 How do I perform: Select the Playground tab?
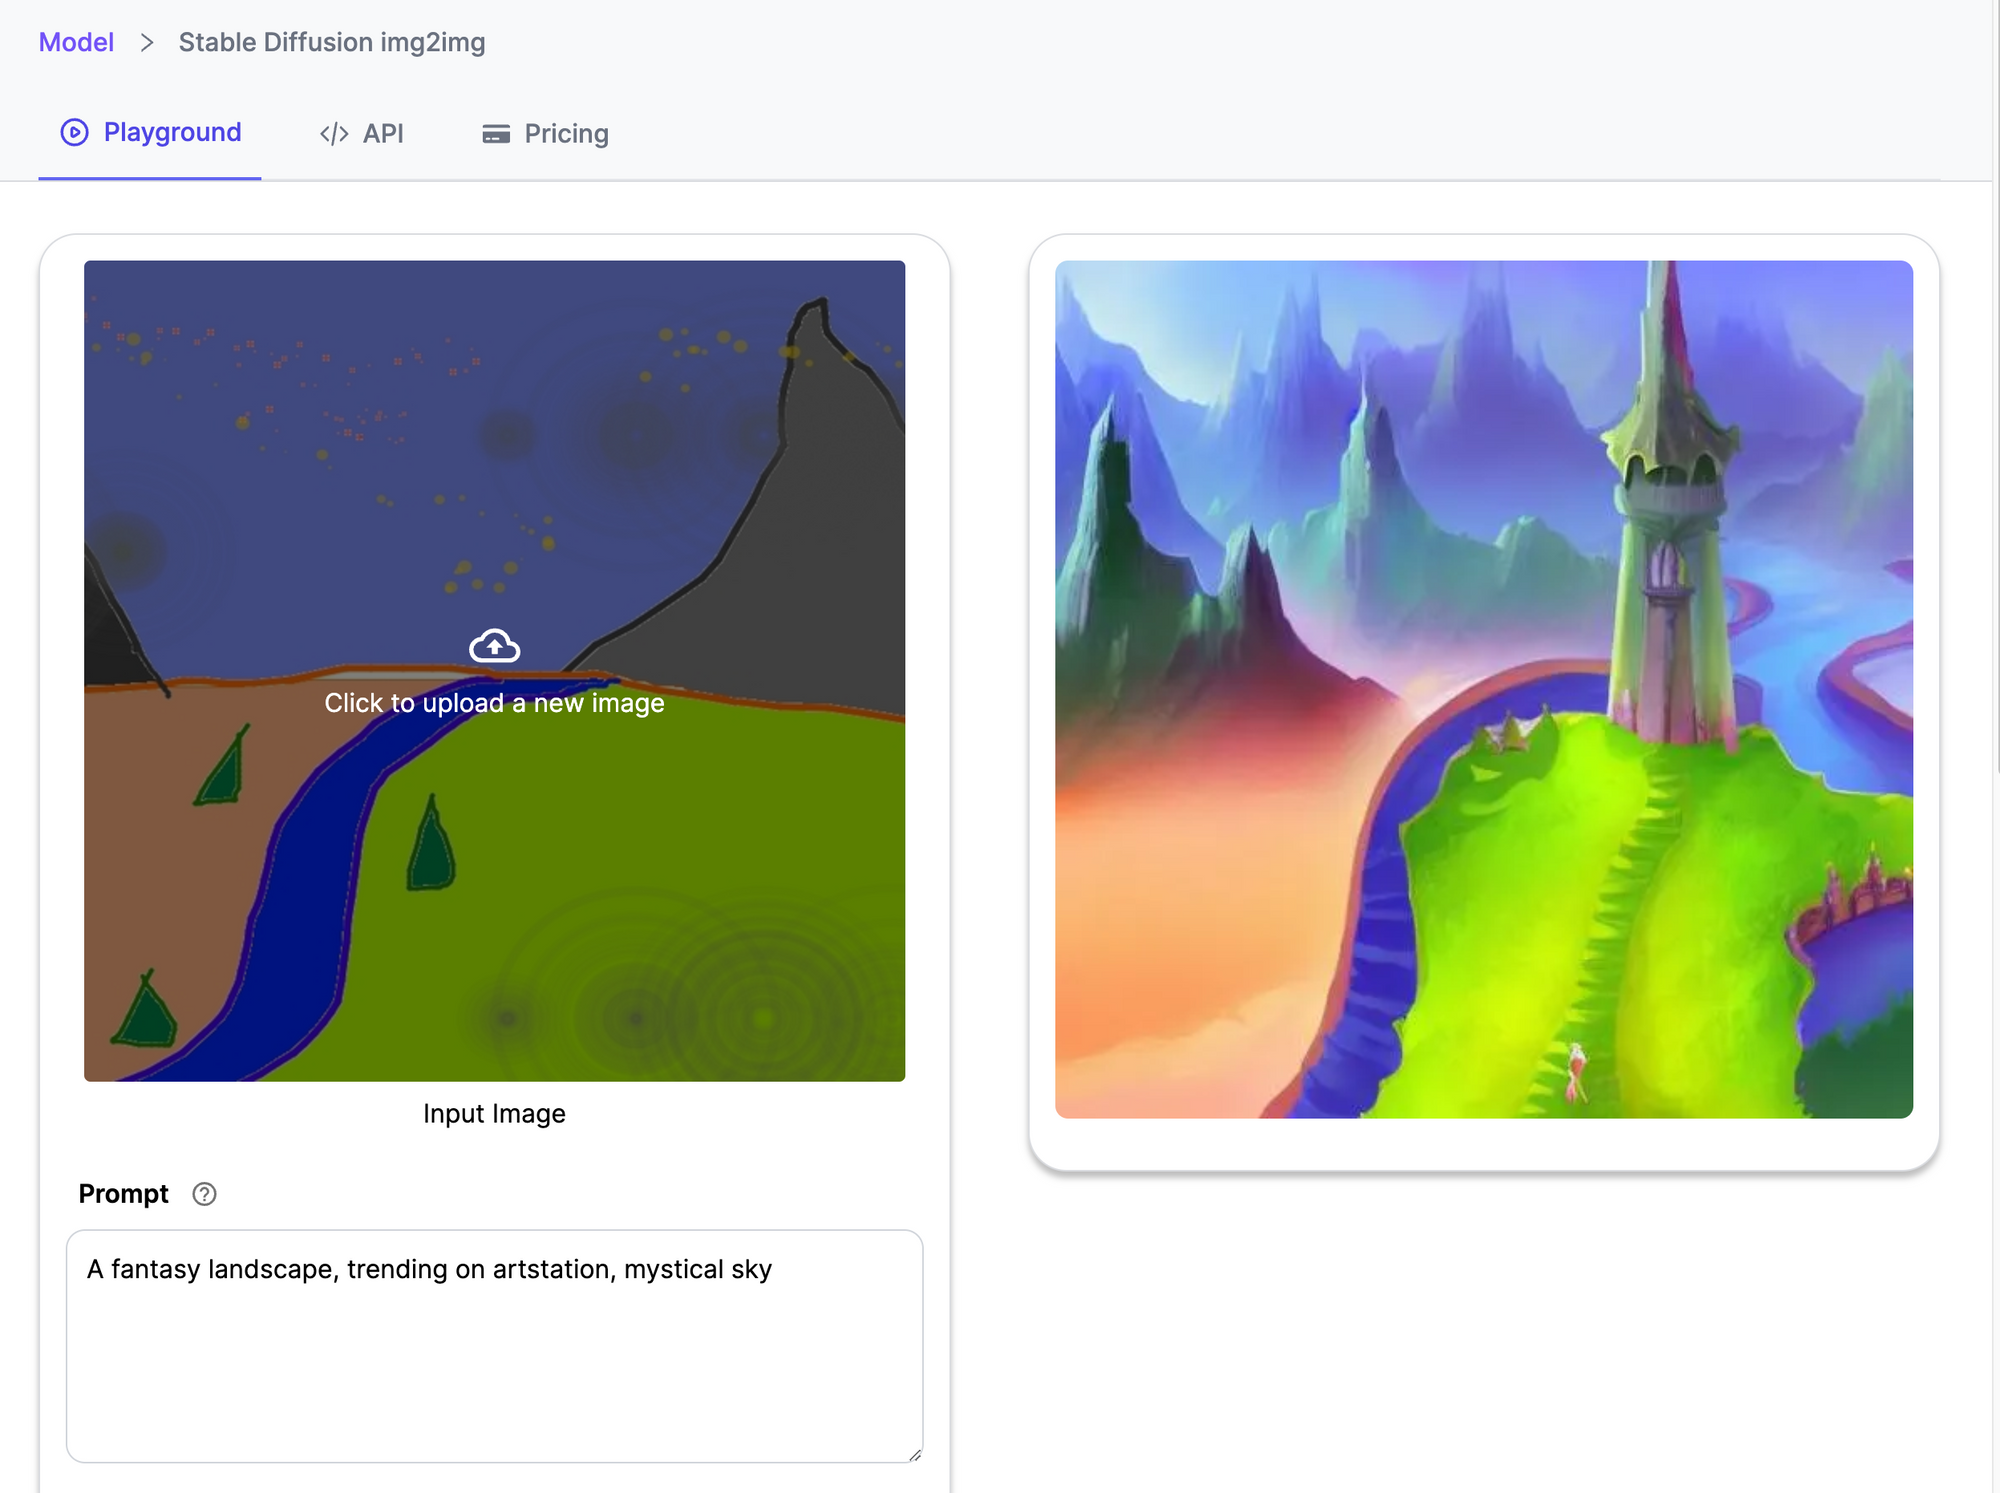coord(171,131)
